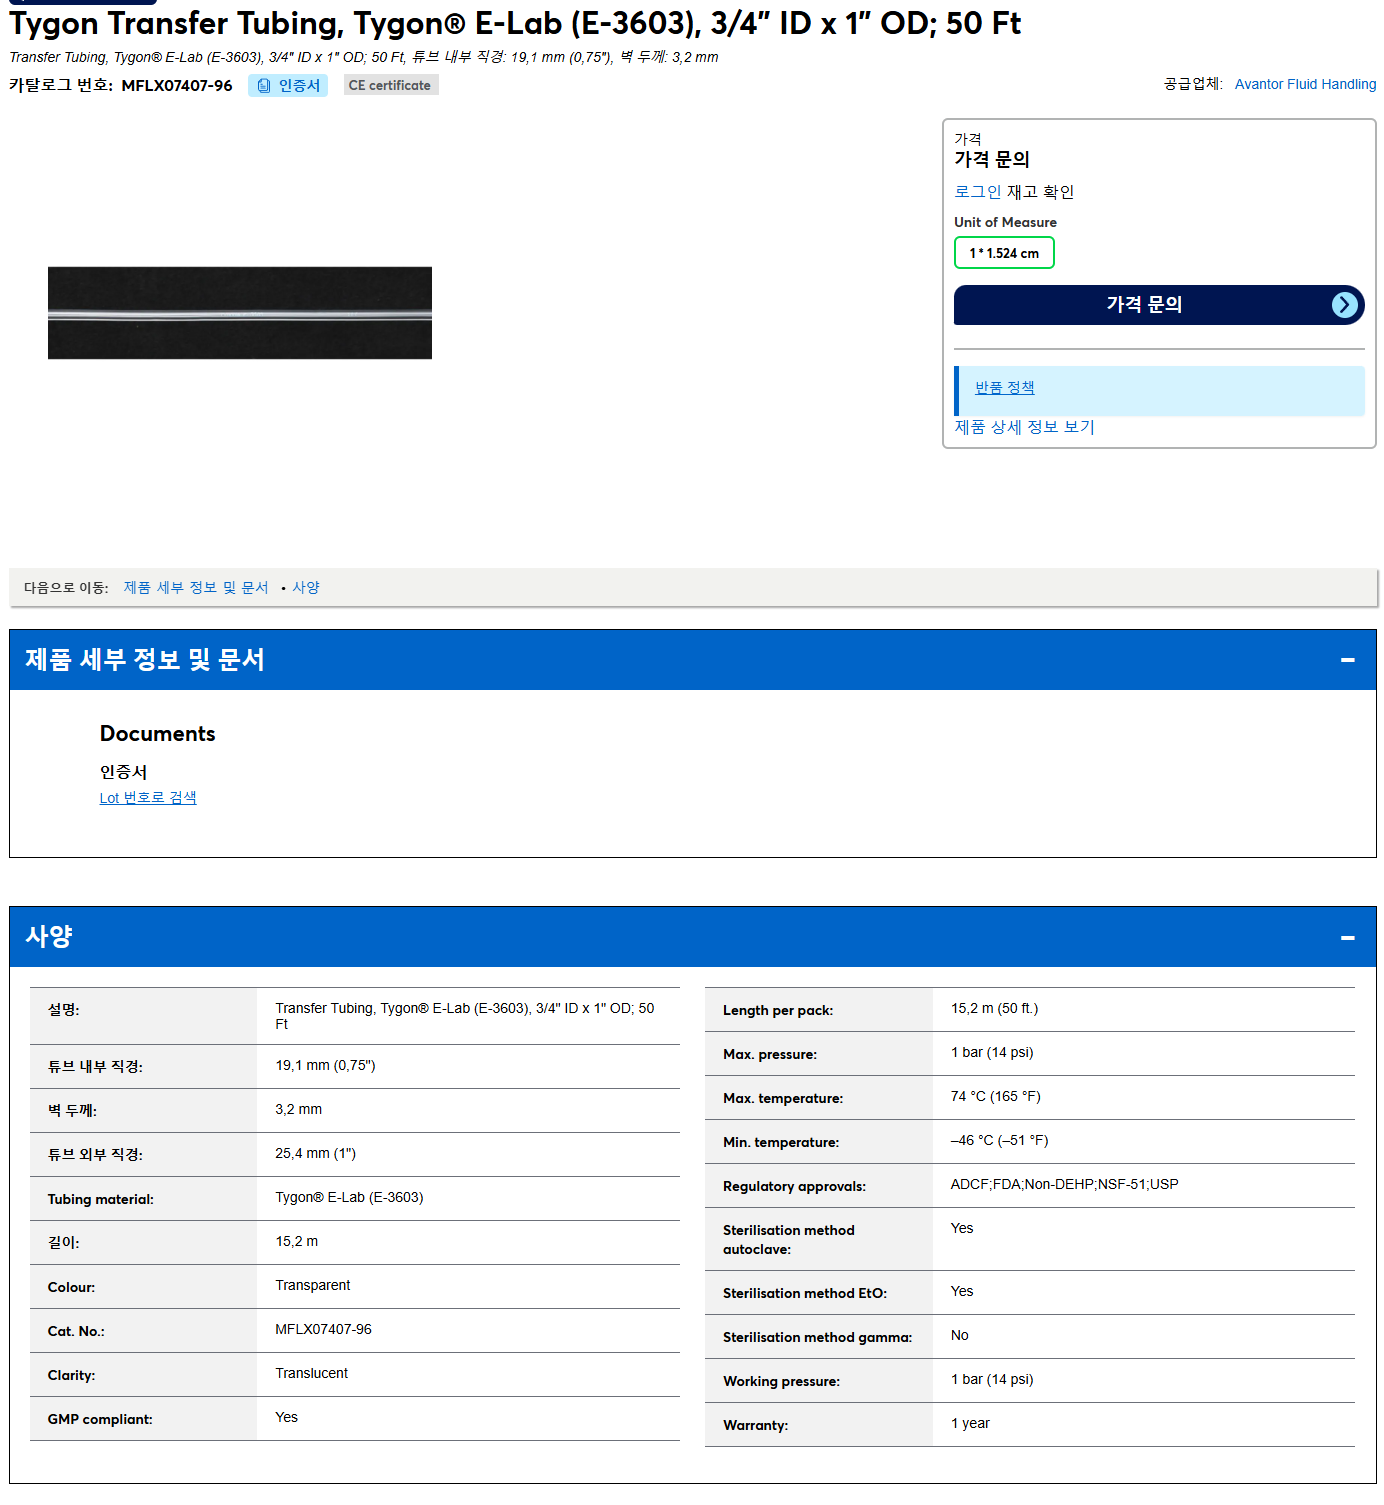Click 제품 상세 정보 보기 link
1384x1505 pixels.
pyautogui.click(x=1024, y=427)
